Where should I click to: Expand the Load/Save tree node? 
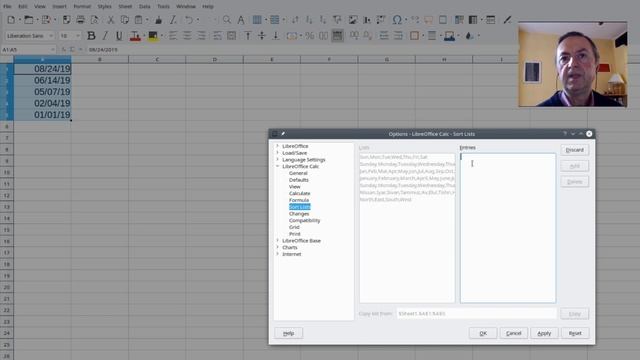278,153
